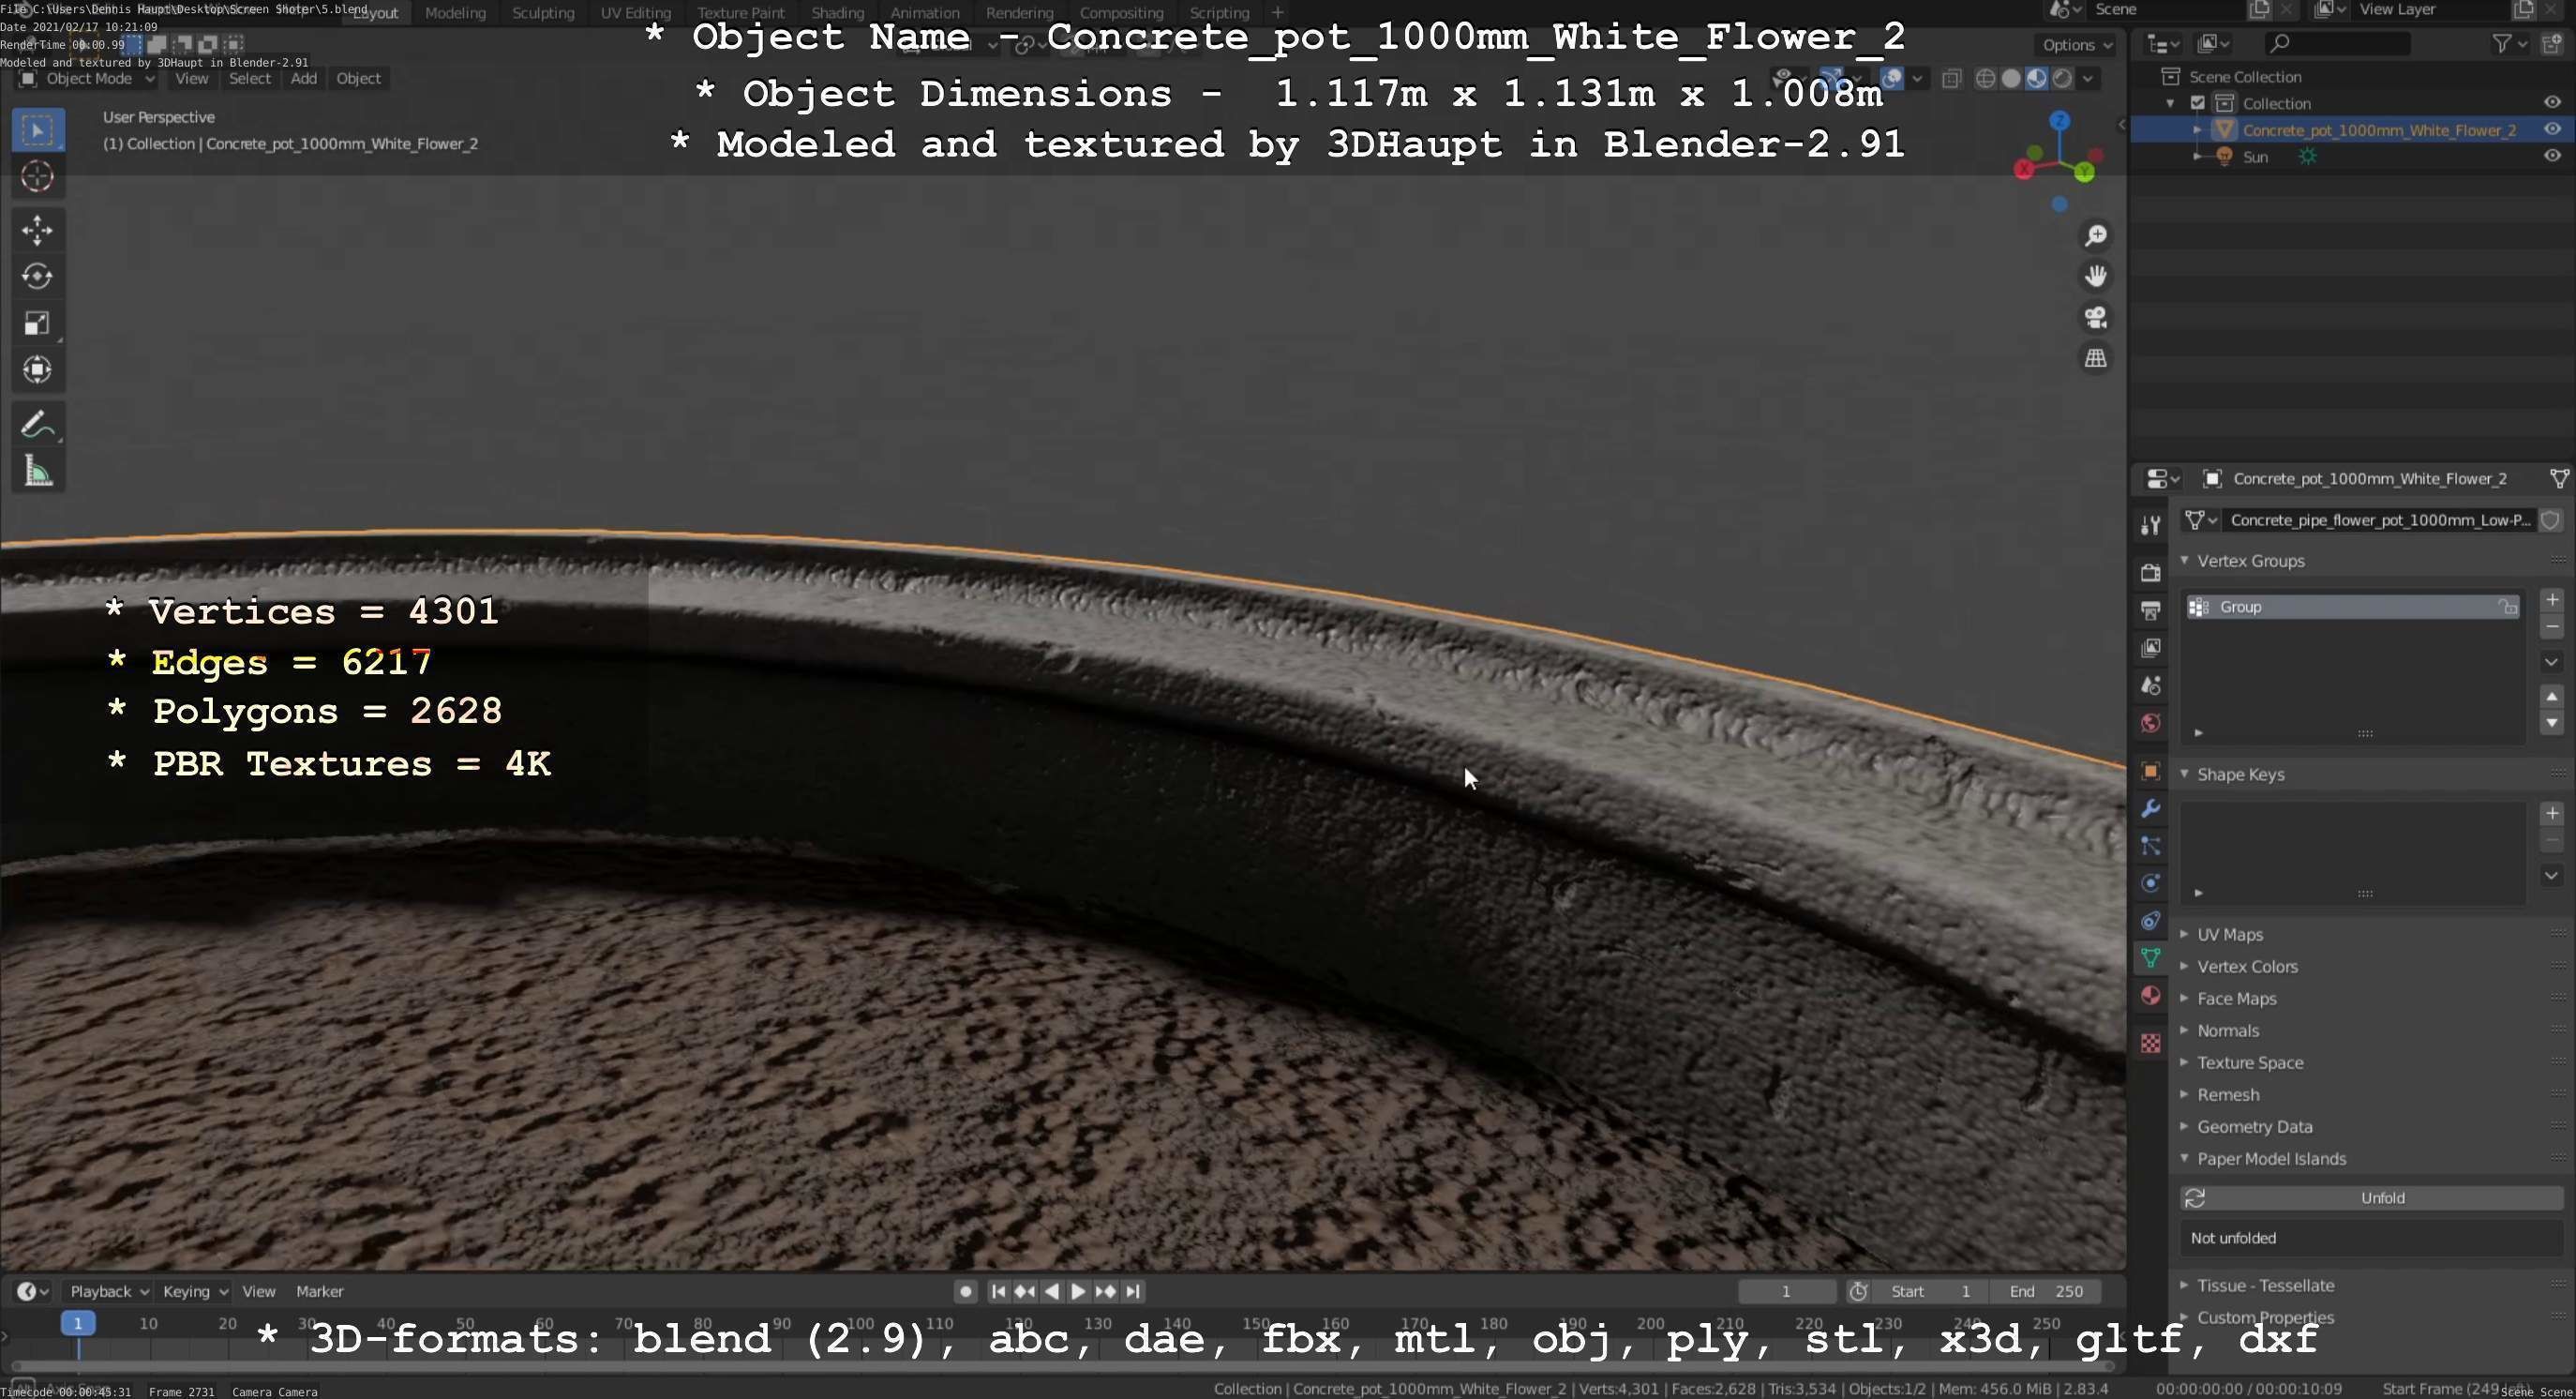Click the current frame marker 1
The width and height of the screenshot is (2576, 1399).
point(78,1323)
